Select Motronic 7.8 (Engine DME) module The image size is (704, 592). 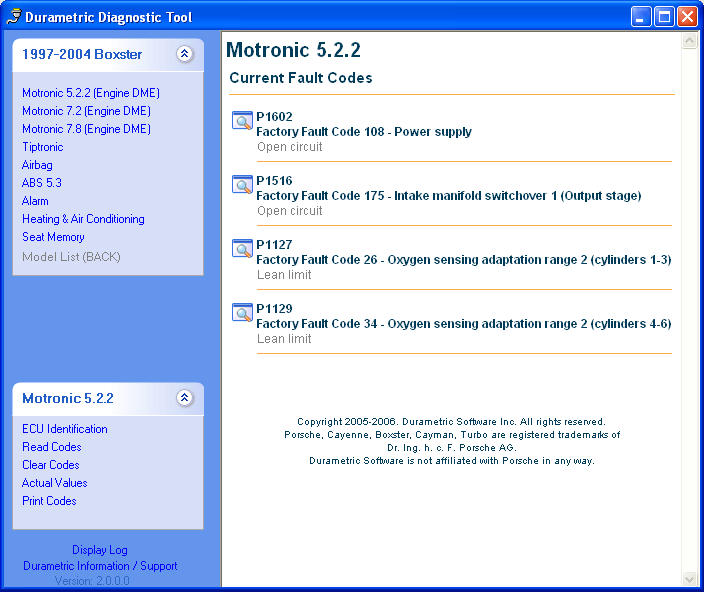click(x=86, y=129)
